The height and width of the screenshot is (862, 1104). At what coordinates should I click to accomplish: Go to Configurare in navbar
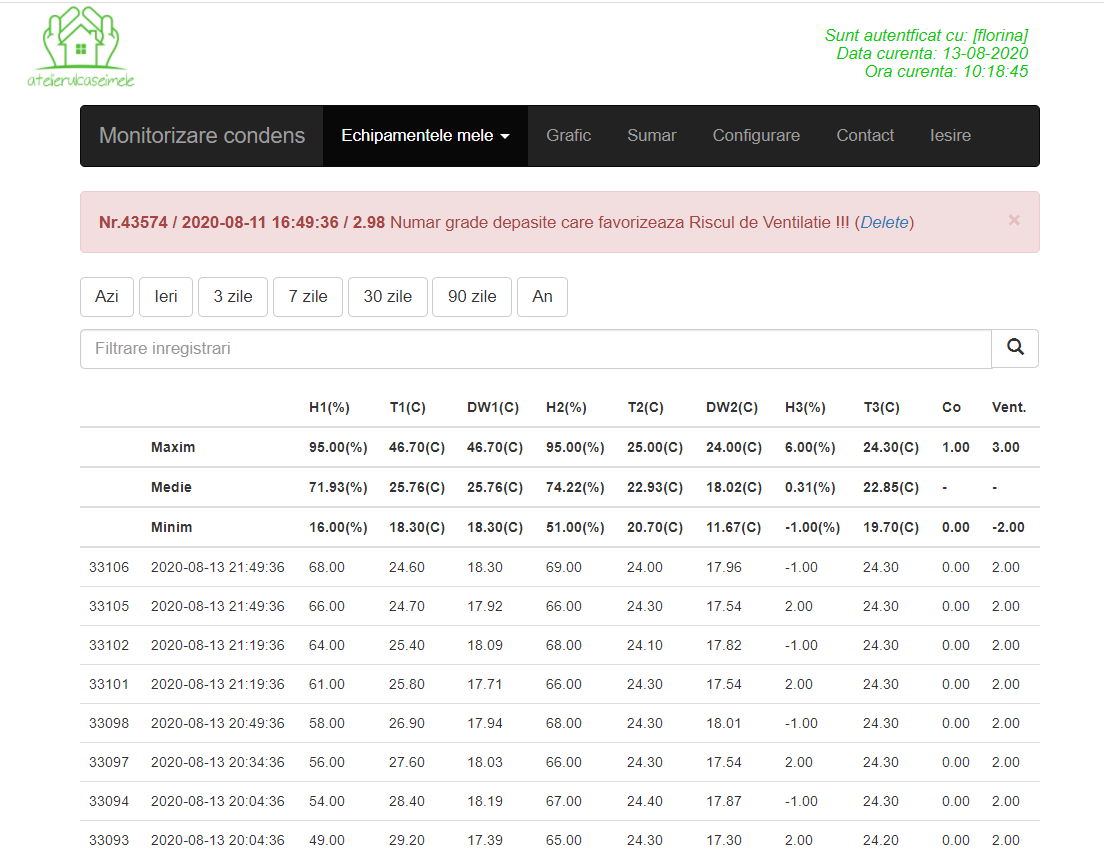point(755,136)
